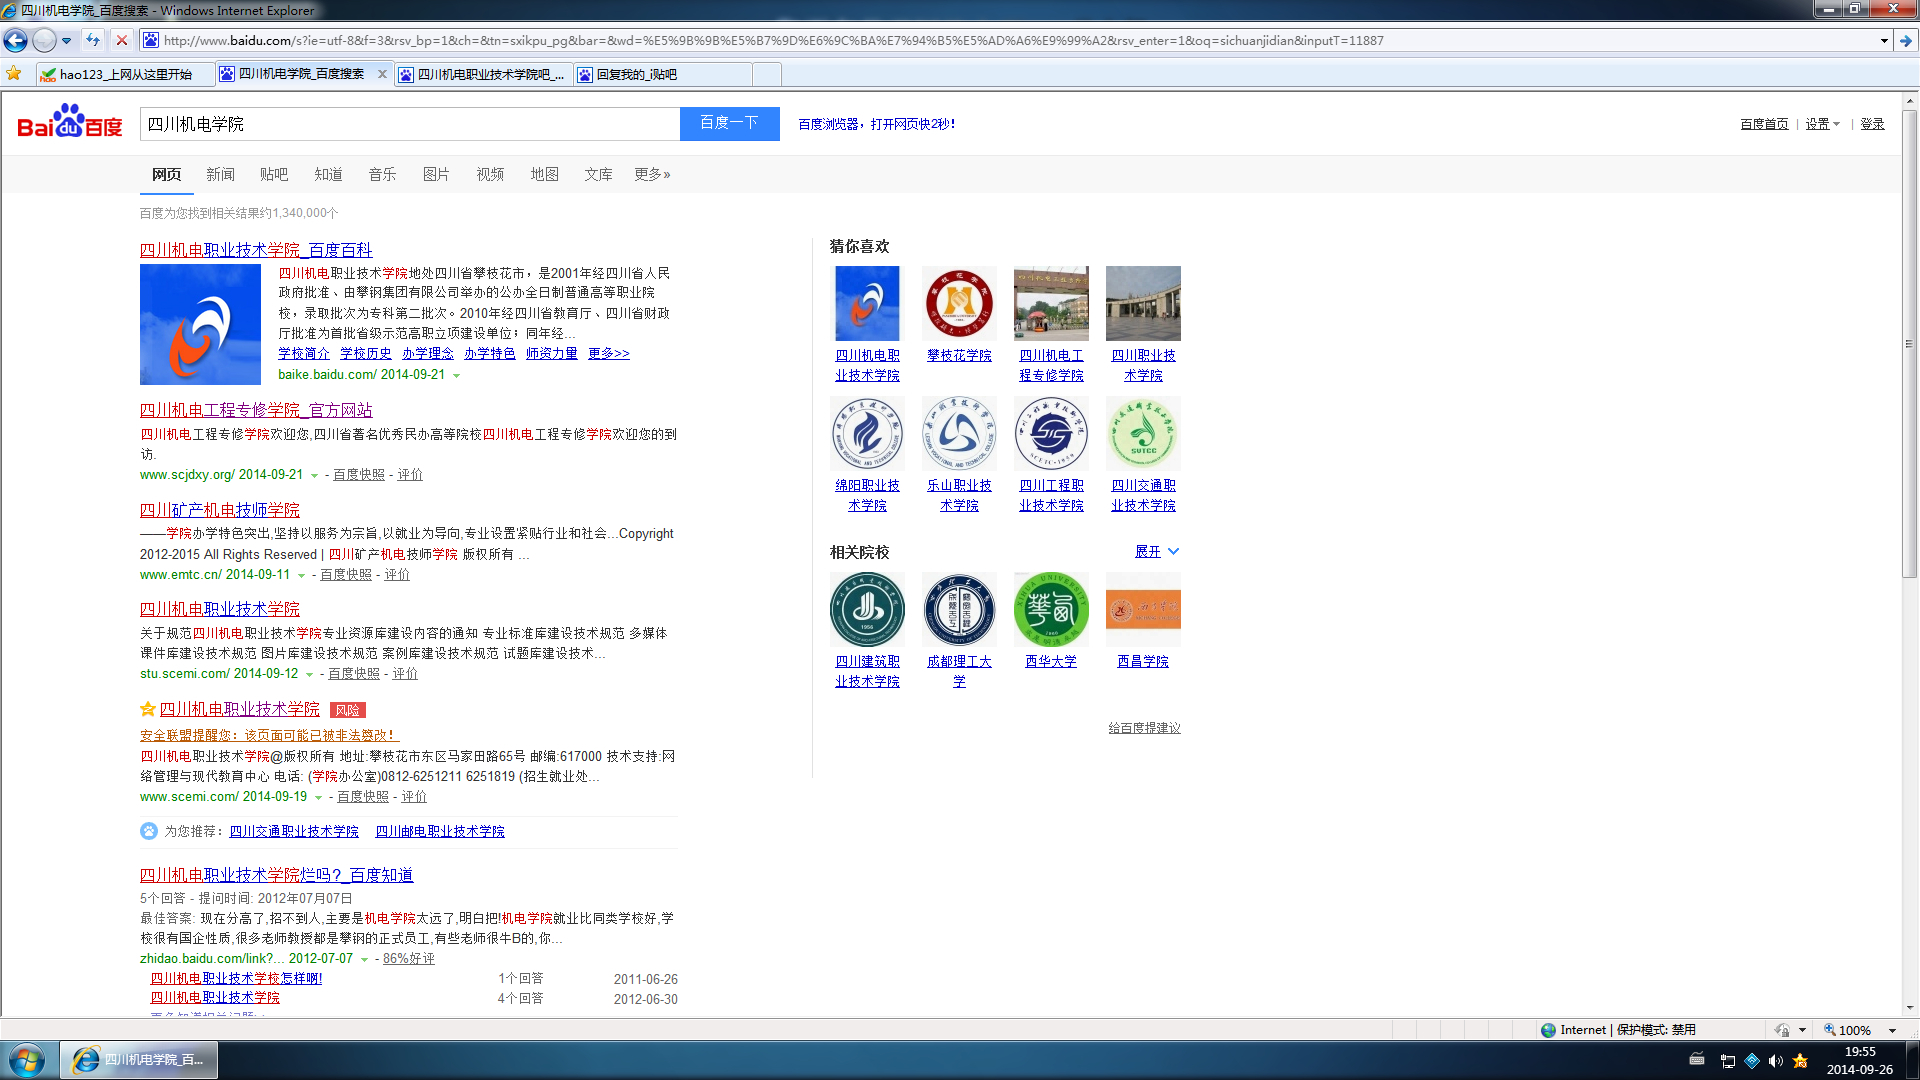
Task: Click the 乐山职业技术学院 emblem
Action: point(959,433)
